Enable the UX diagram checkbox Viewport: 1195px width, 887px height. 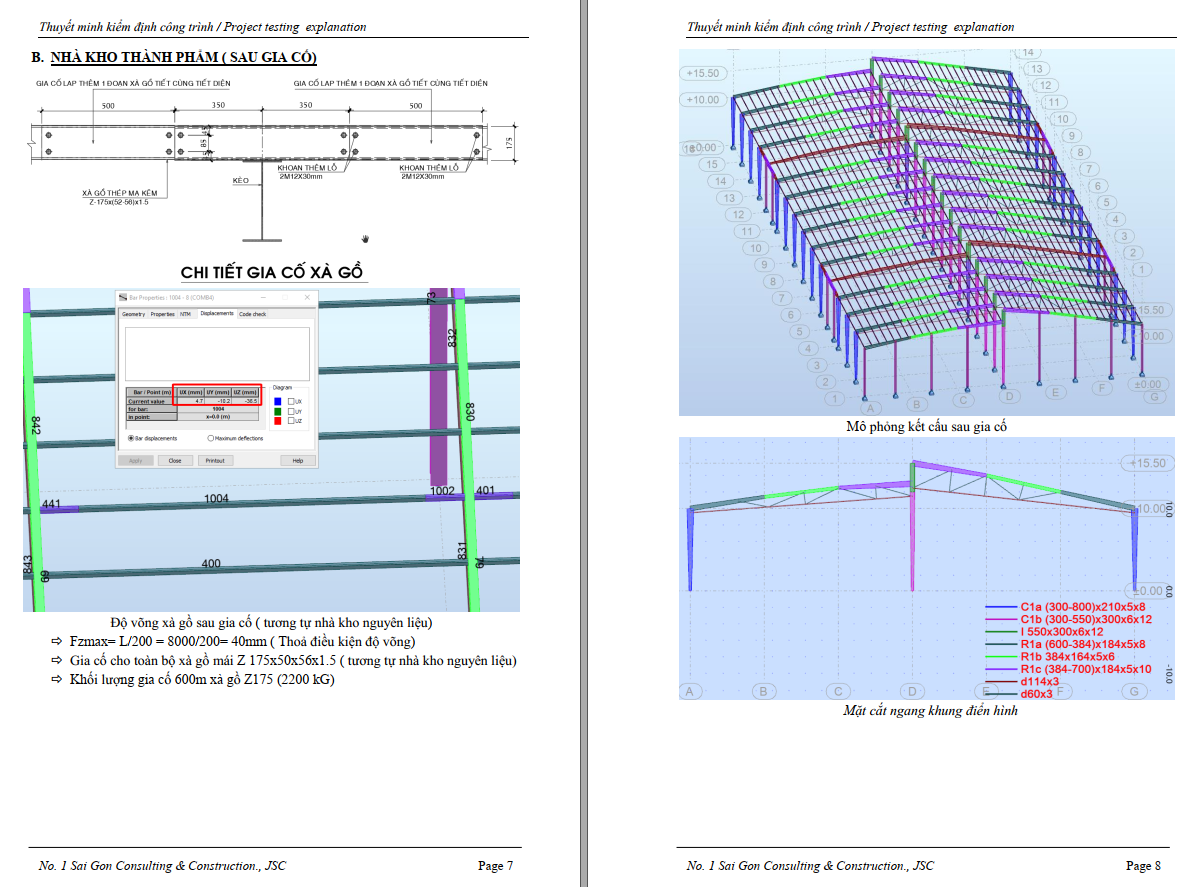[291, 400]
